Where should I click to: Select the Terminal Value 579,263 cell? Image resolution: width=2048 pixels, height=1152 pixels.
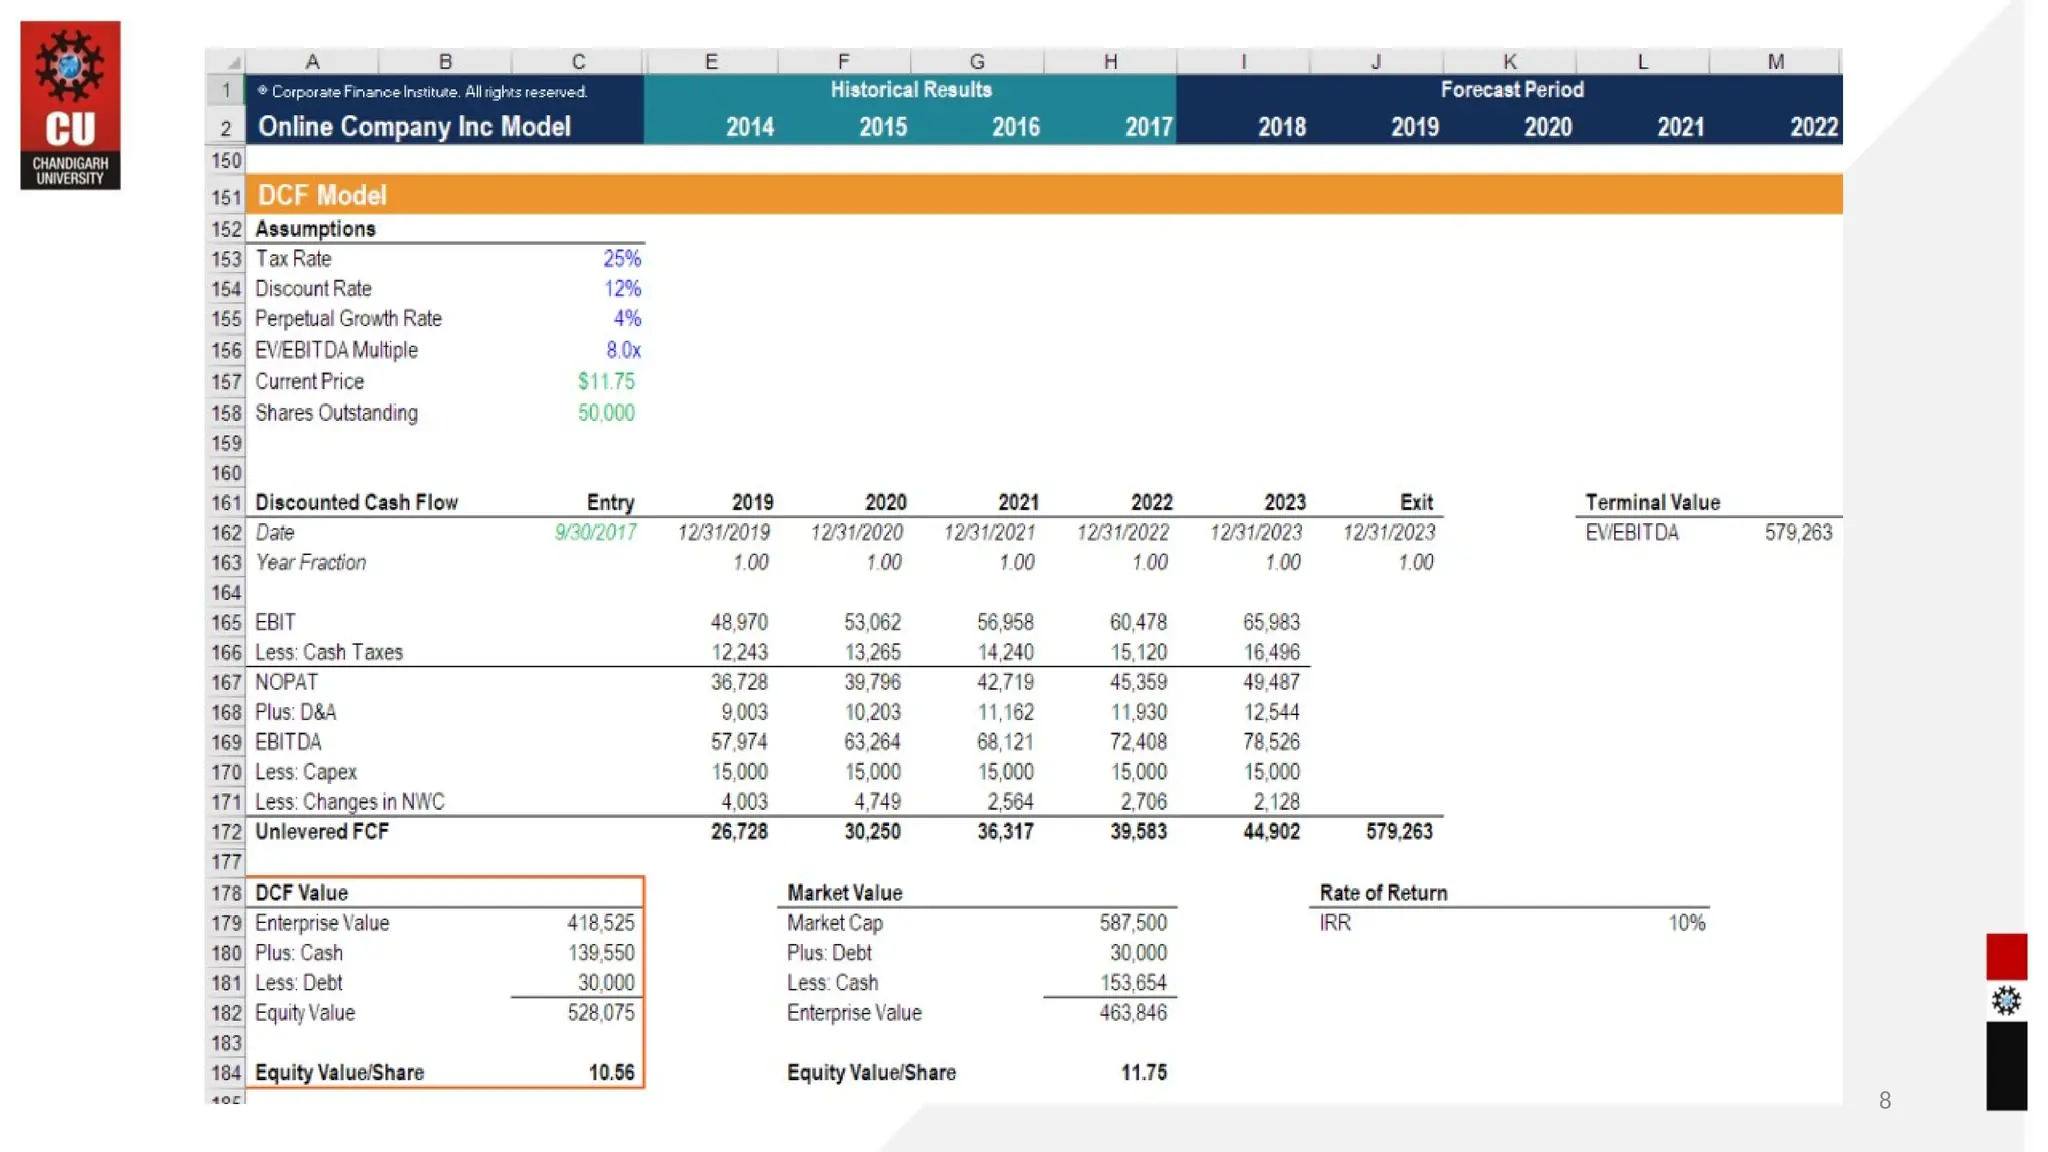click(1797, 533)
